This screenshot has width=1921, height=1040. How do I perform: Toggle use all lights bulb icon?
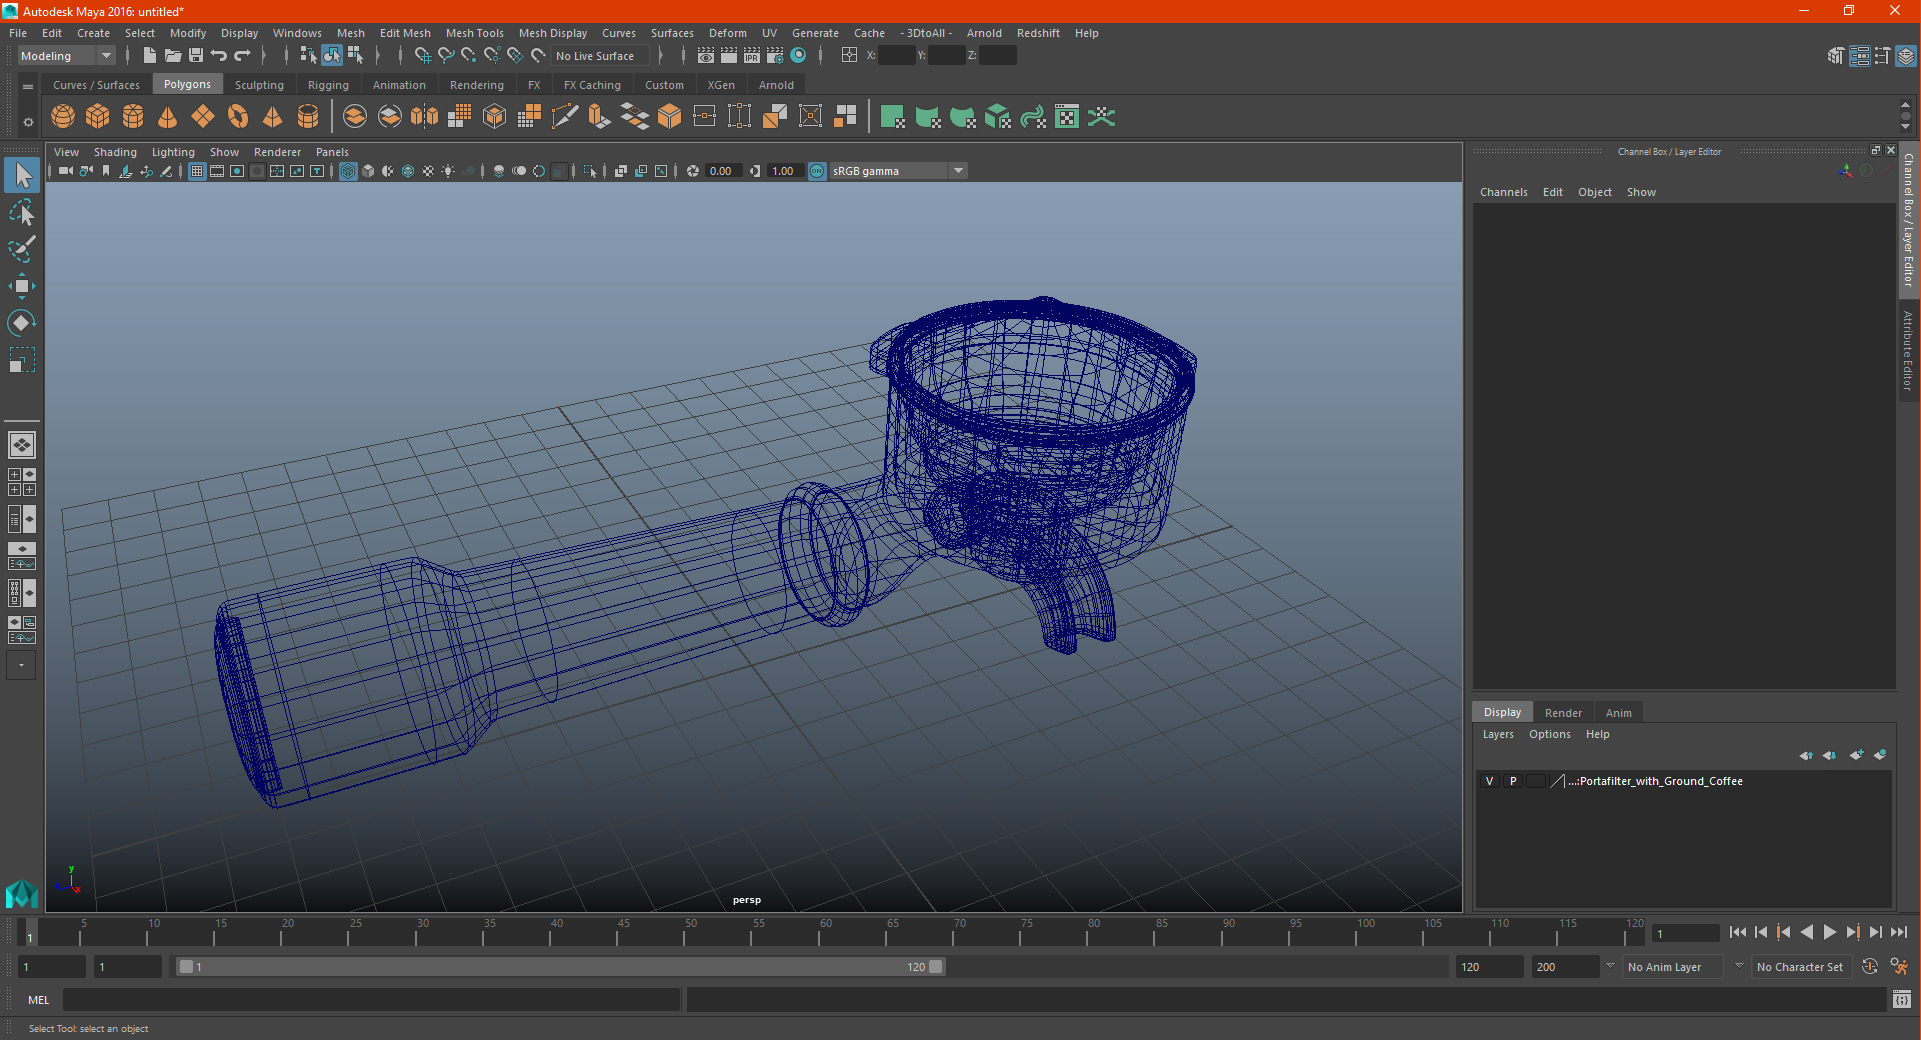[448, 171]
